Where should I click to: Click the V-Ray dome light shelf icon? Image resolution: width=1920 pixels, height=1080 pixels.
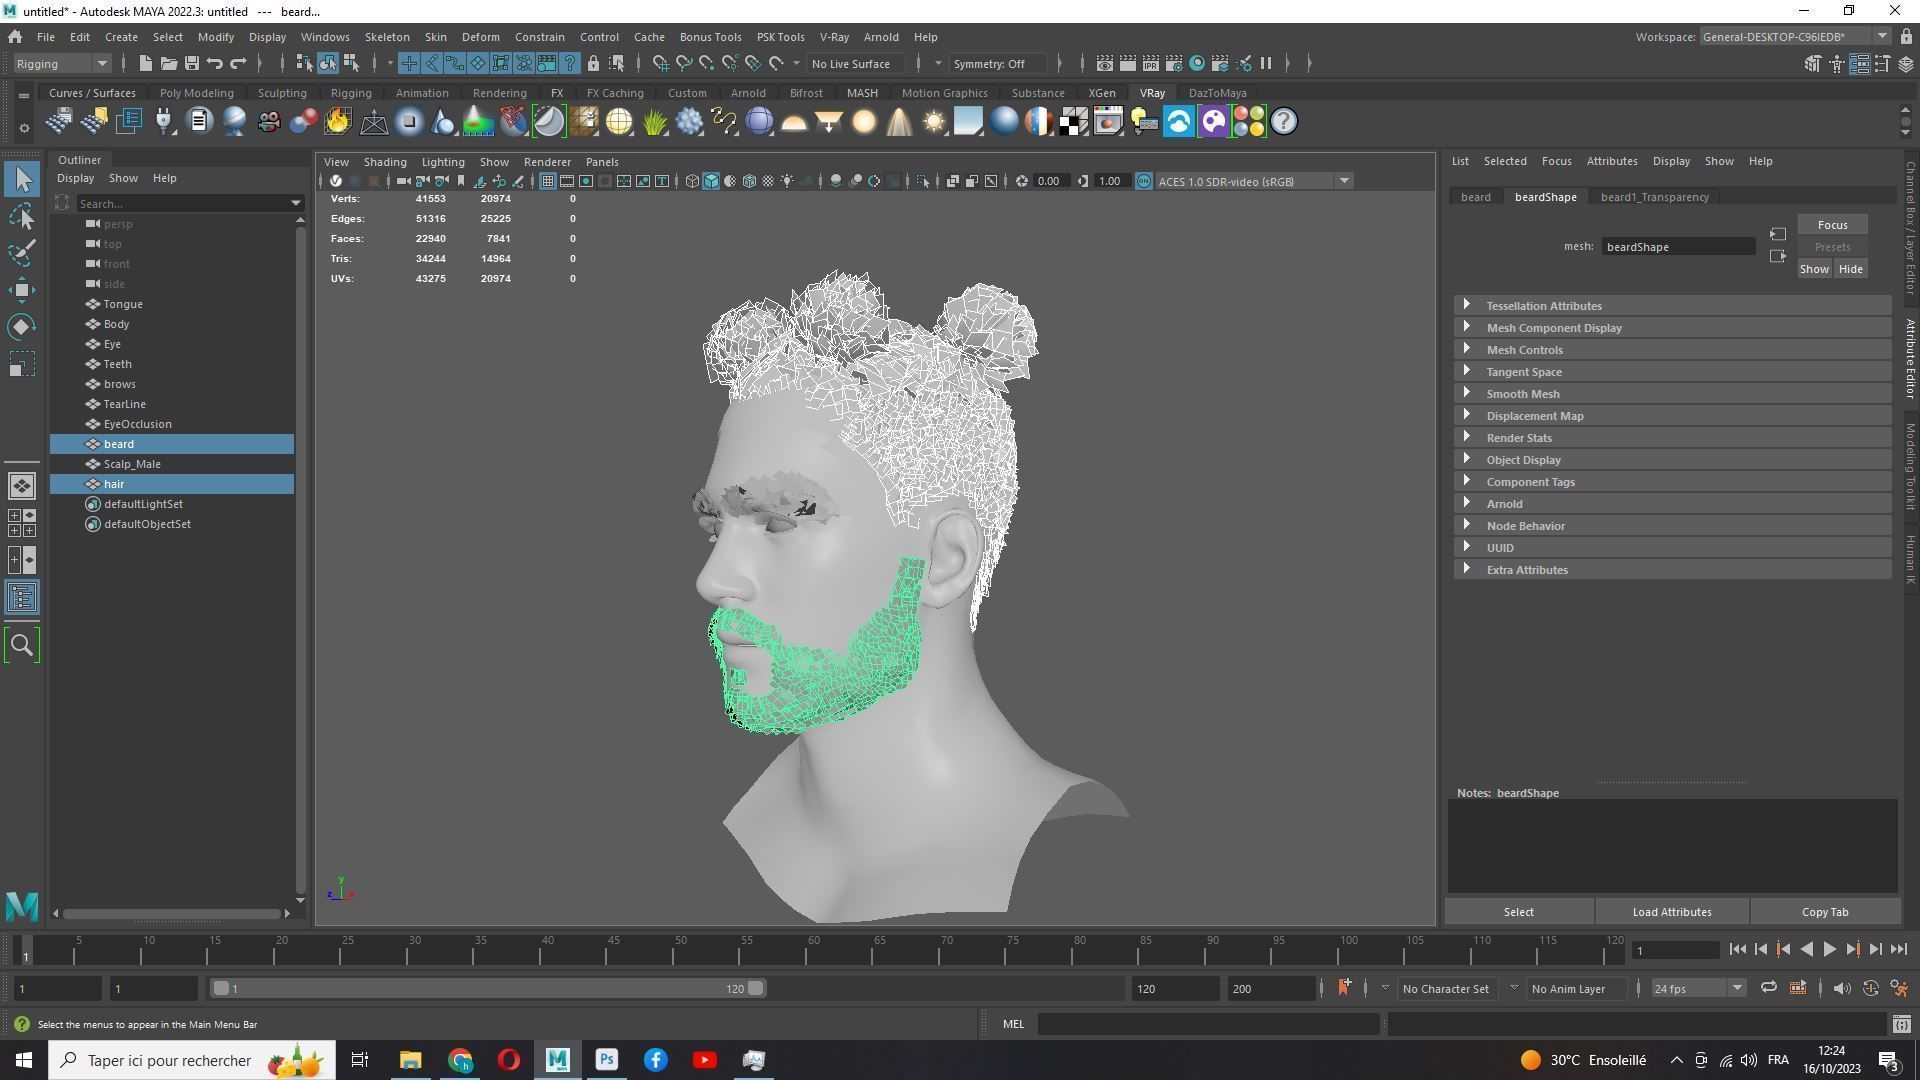click(x=794, y=122)
